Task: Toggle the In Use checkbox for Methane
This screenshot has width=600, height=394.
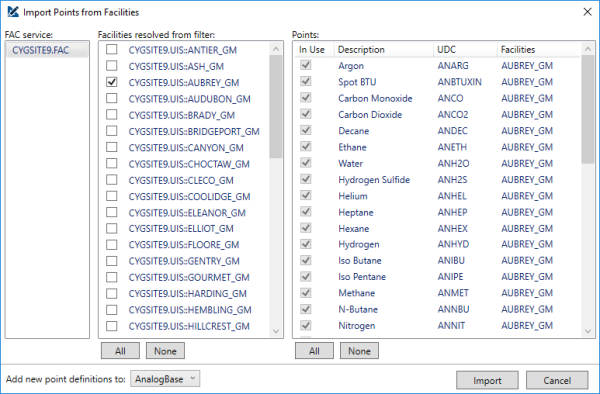Action: [305, 293]
